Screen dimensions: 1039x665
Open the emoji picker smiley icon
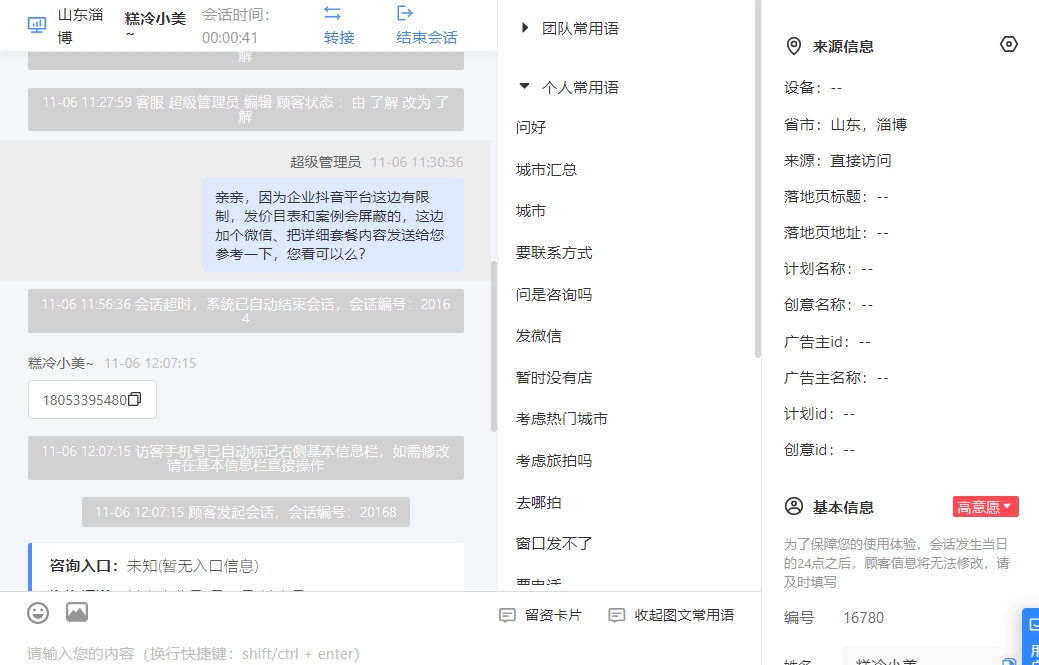coord(38,613)
